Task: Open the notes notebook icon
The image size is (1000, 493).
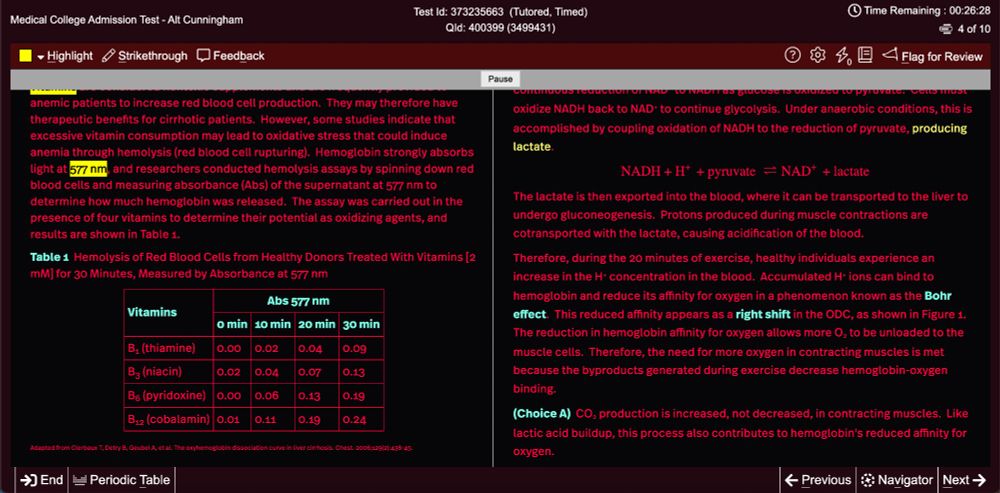Action: point(865,56)
